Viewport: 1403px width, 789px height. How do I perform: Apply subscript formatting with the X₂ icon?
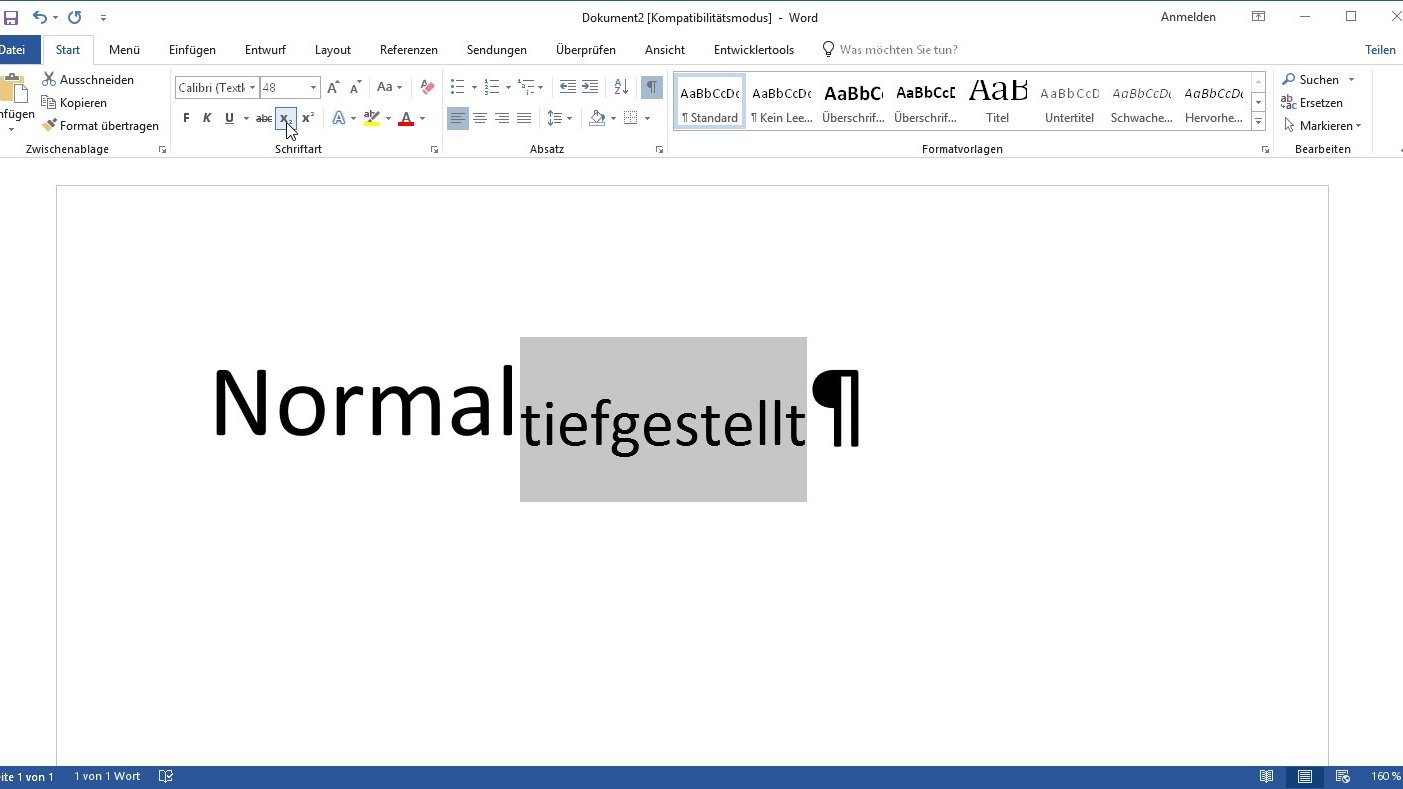286,118
